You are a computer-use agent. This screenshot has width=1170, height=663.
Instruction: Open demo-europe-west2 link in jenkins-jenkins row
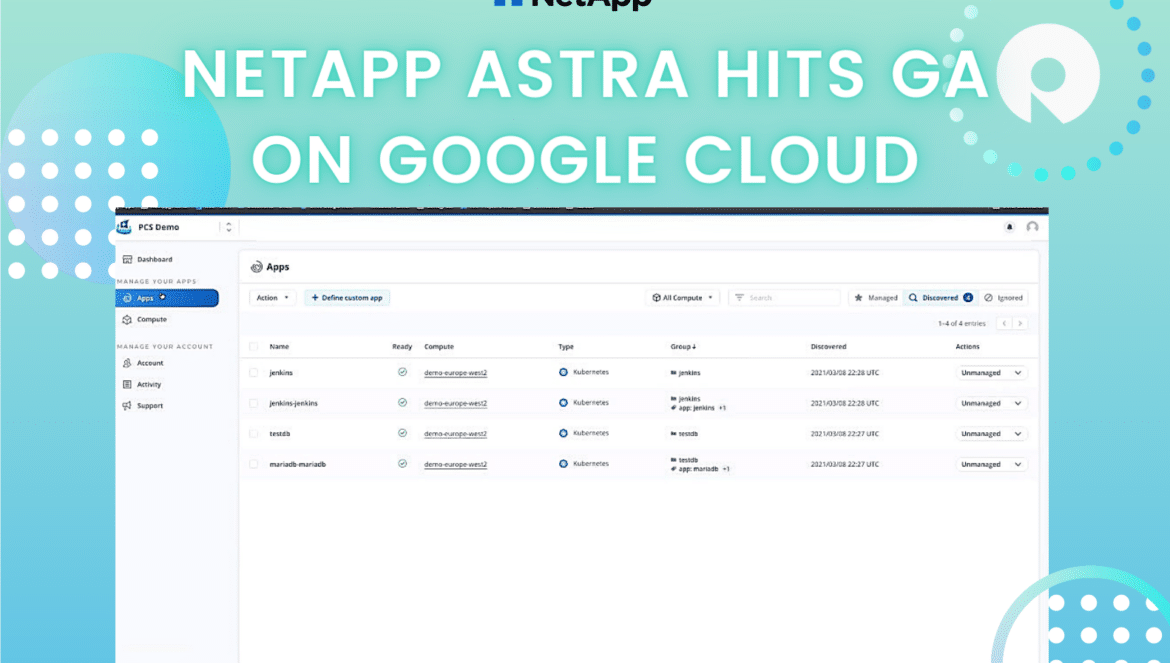pyautogui.click(x=455, y=403)
